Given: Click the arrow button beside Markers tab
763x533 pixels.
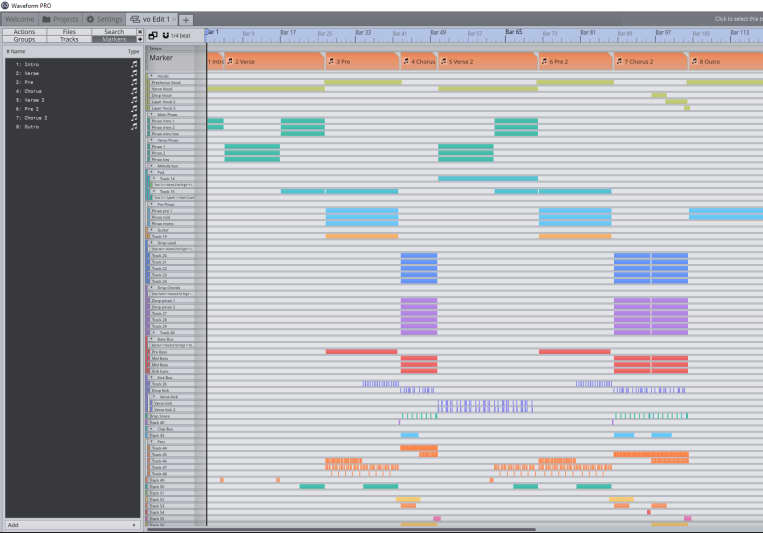Looking at the screenshot, I should [140, 39].
